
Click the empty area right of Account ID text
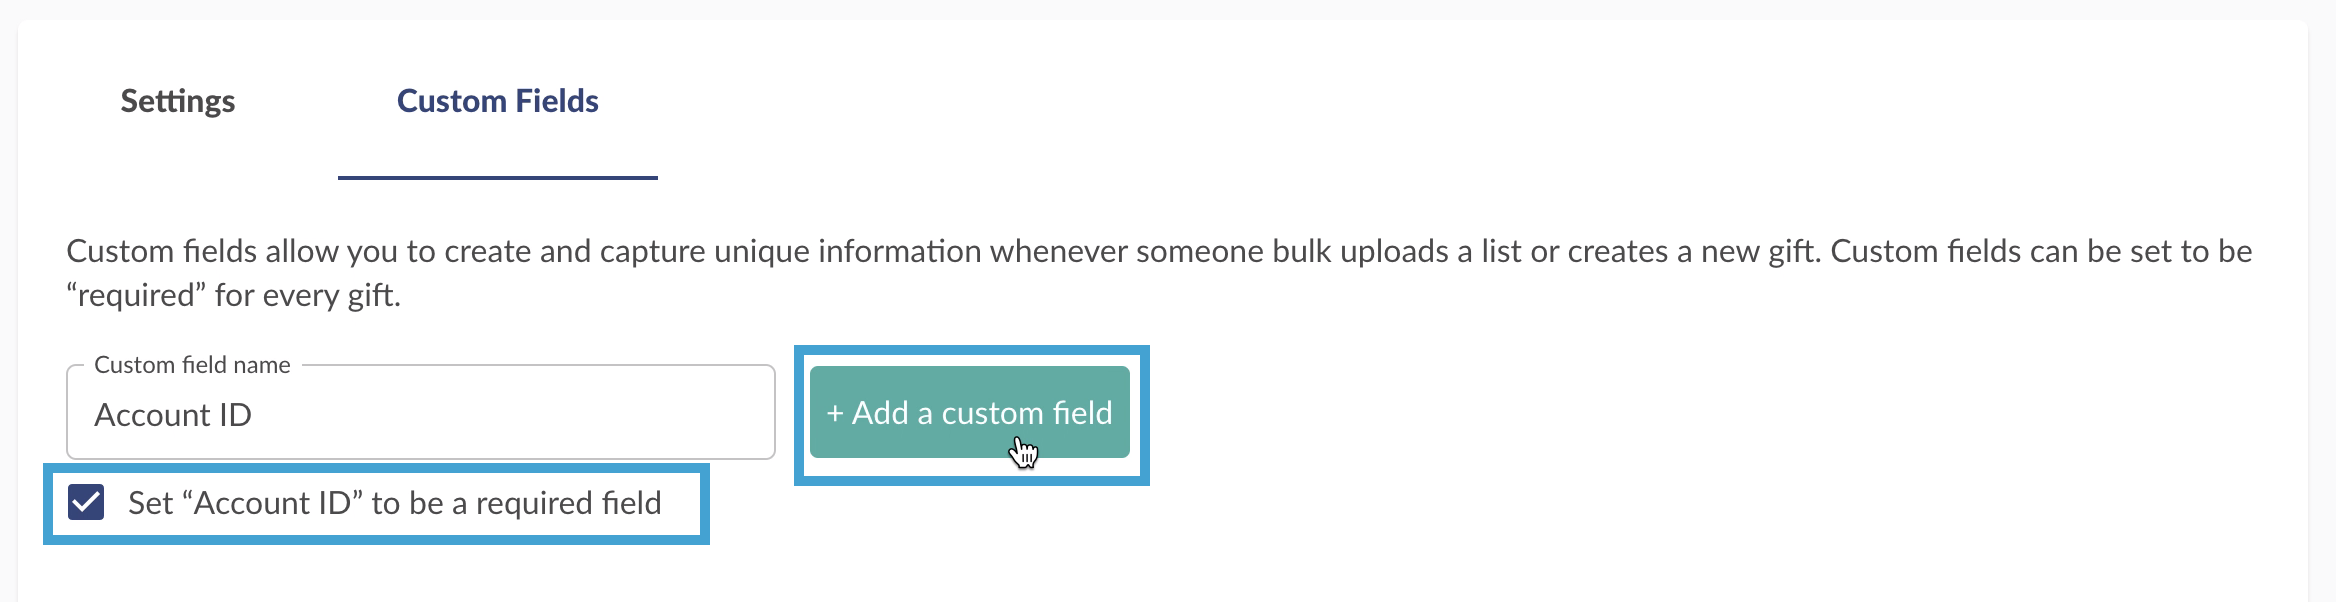tap(510, 415)
